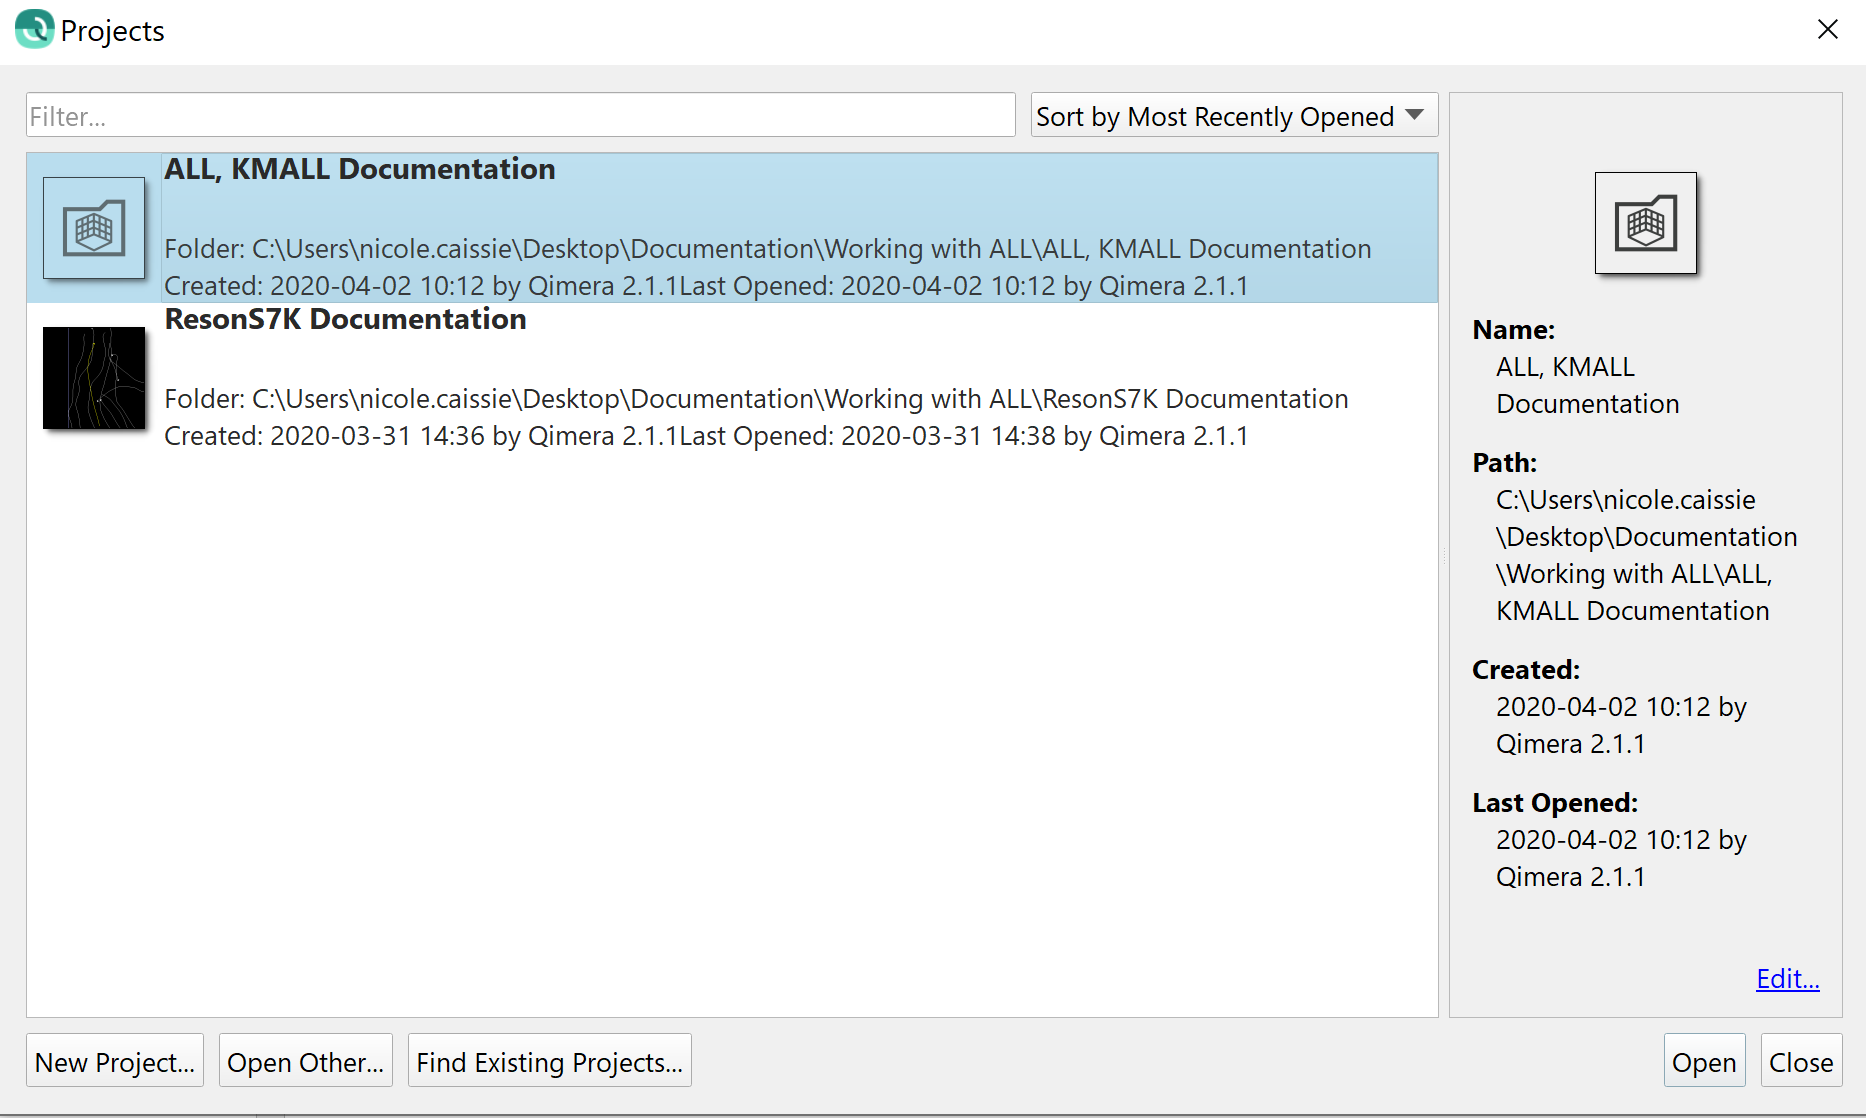Screen dimensions: 1866x1118
Task: Open the selected project with Open button
Action: [x=1704, y=1061]
